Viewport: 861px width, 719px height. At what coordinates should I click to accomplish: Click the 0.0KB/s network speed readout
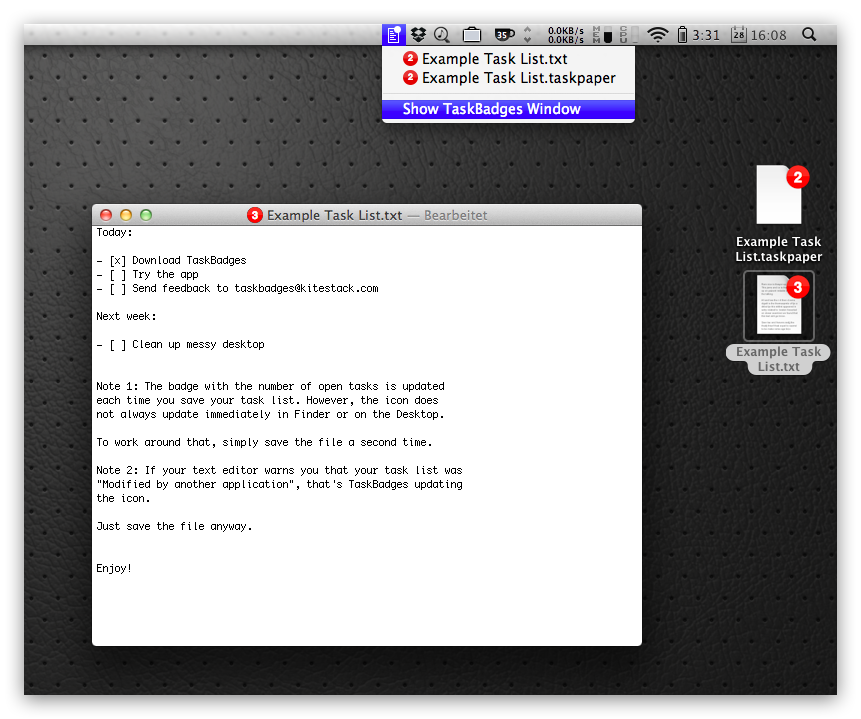coord(566,35)
